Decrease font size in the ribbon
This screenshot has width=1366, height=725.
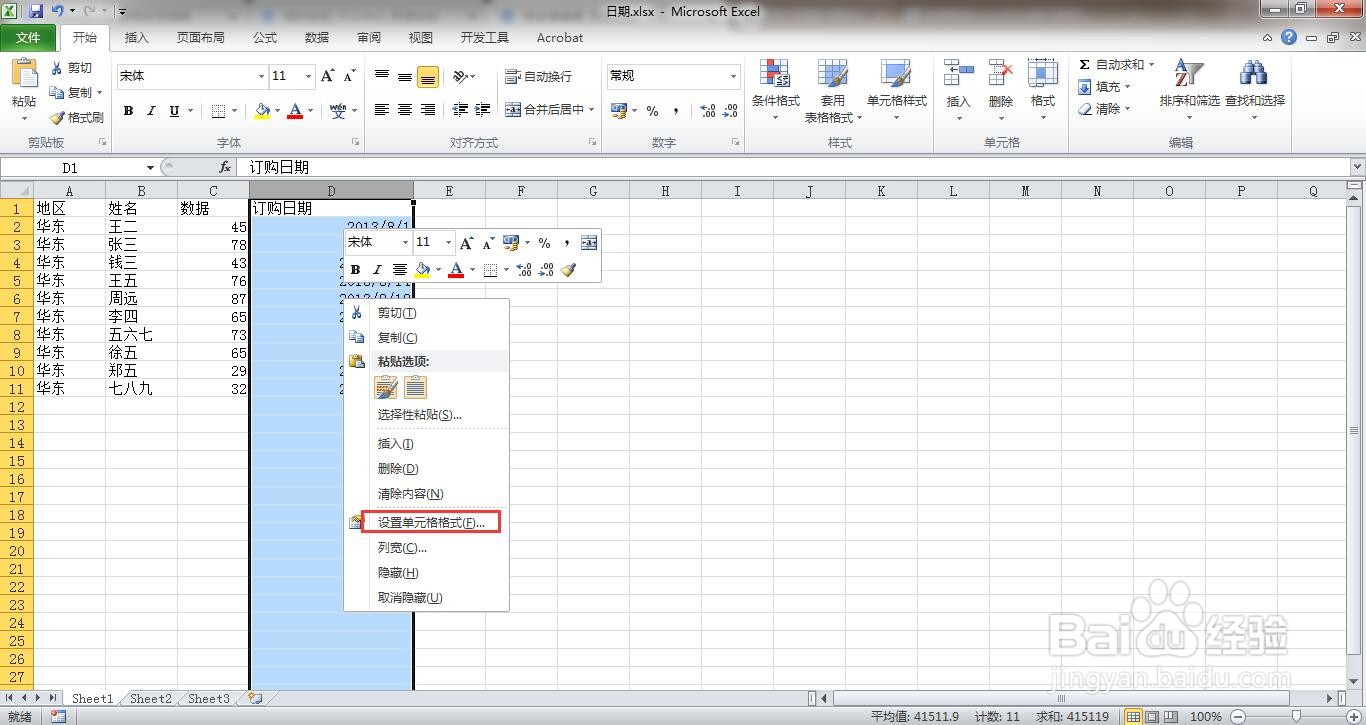pyautogui.click(x=349, y=76)
